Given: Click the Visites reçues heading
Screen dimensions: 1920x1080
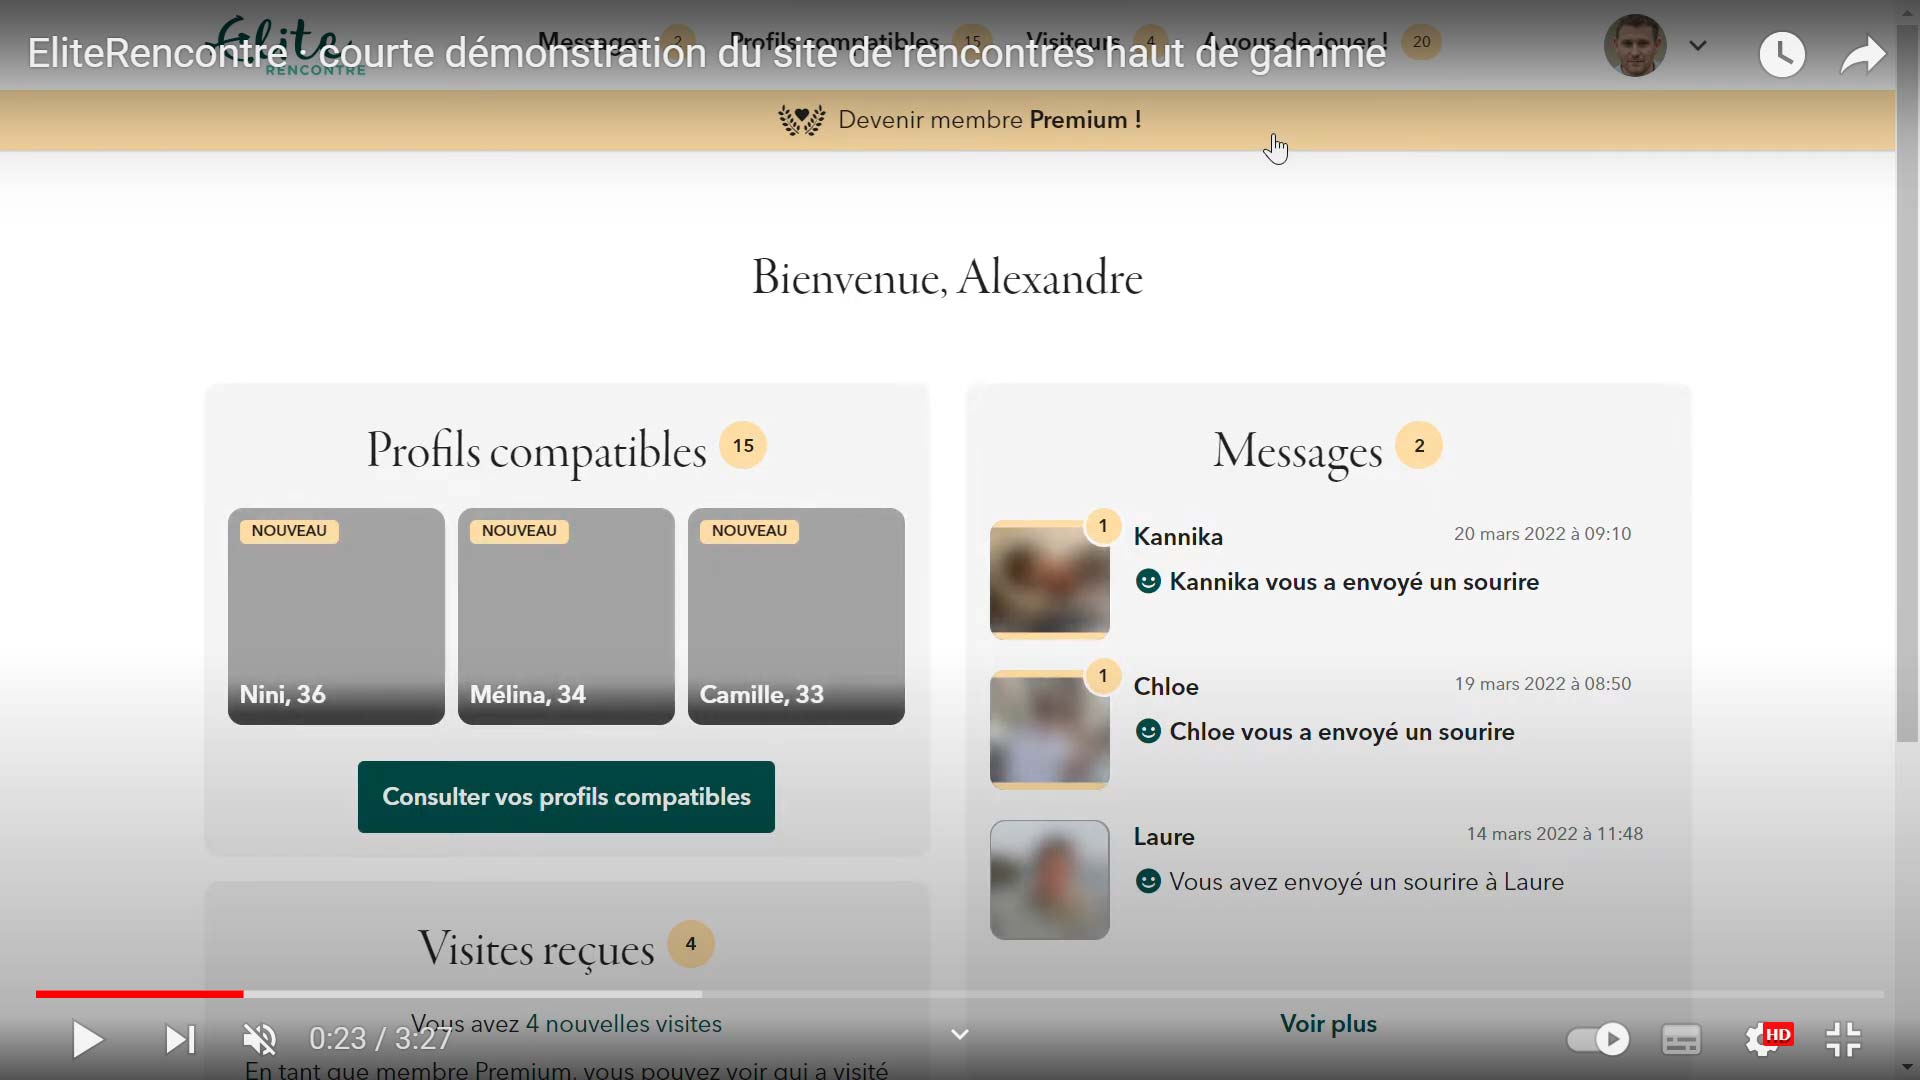Looking at the screenshot, I should click(x=536, y=948).
